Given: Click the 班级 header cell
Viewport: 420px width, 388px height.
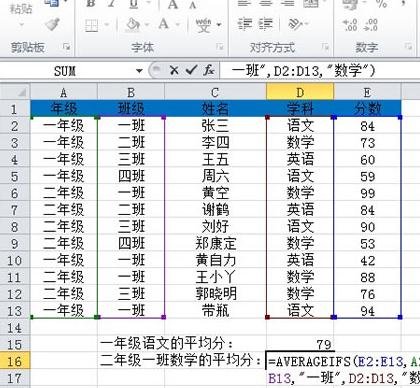Looking at the screenshot, I should (131, 109).
